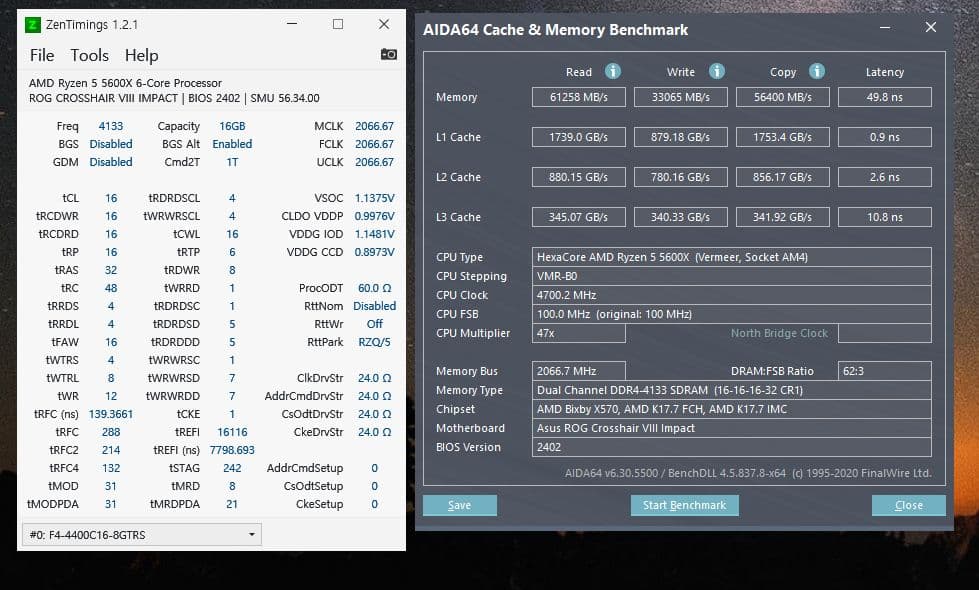The width and height of the screenshot is (979, 590).
Task: Click the VDDG CCD value 0.8973V
Action: [x=375, y=252]
